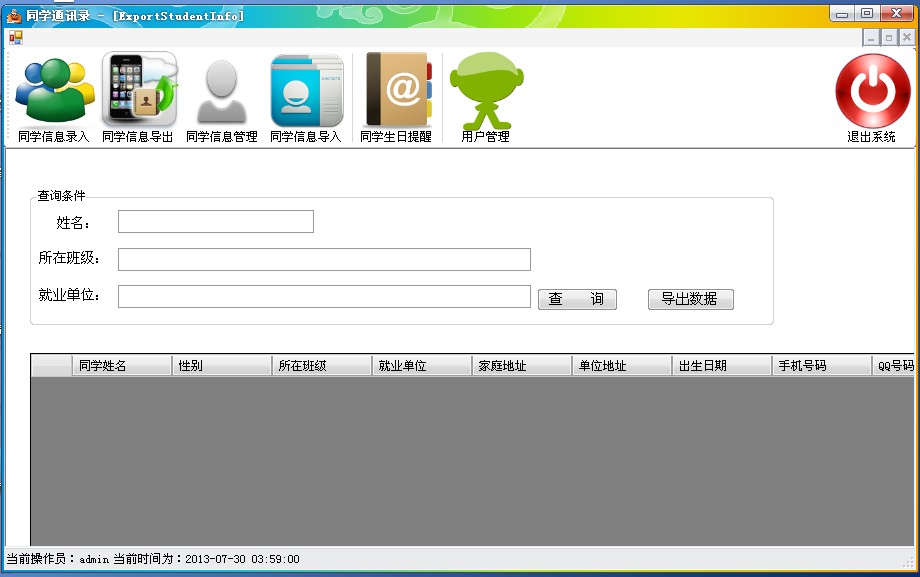Focus the 所在班级 class input field
920x577 pixels.
point(324,259)
